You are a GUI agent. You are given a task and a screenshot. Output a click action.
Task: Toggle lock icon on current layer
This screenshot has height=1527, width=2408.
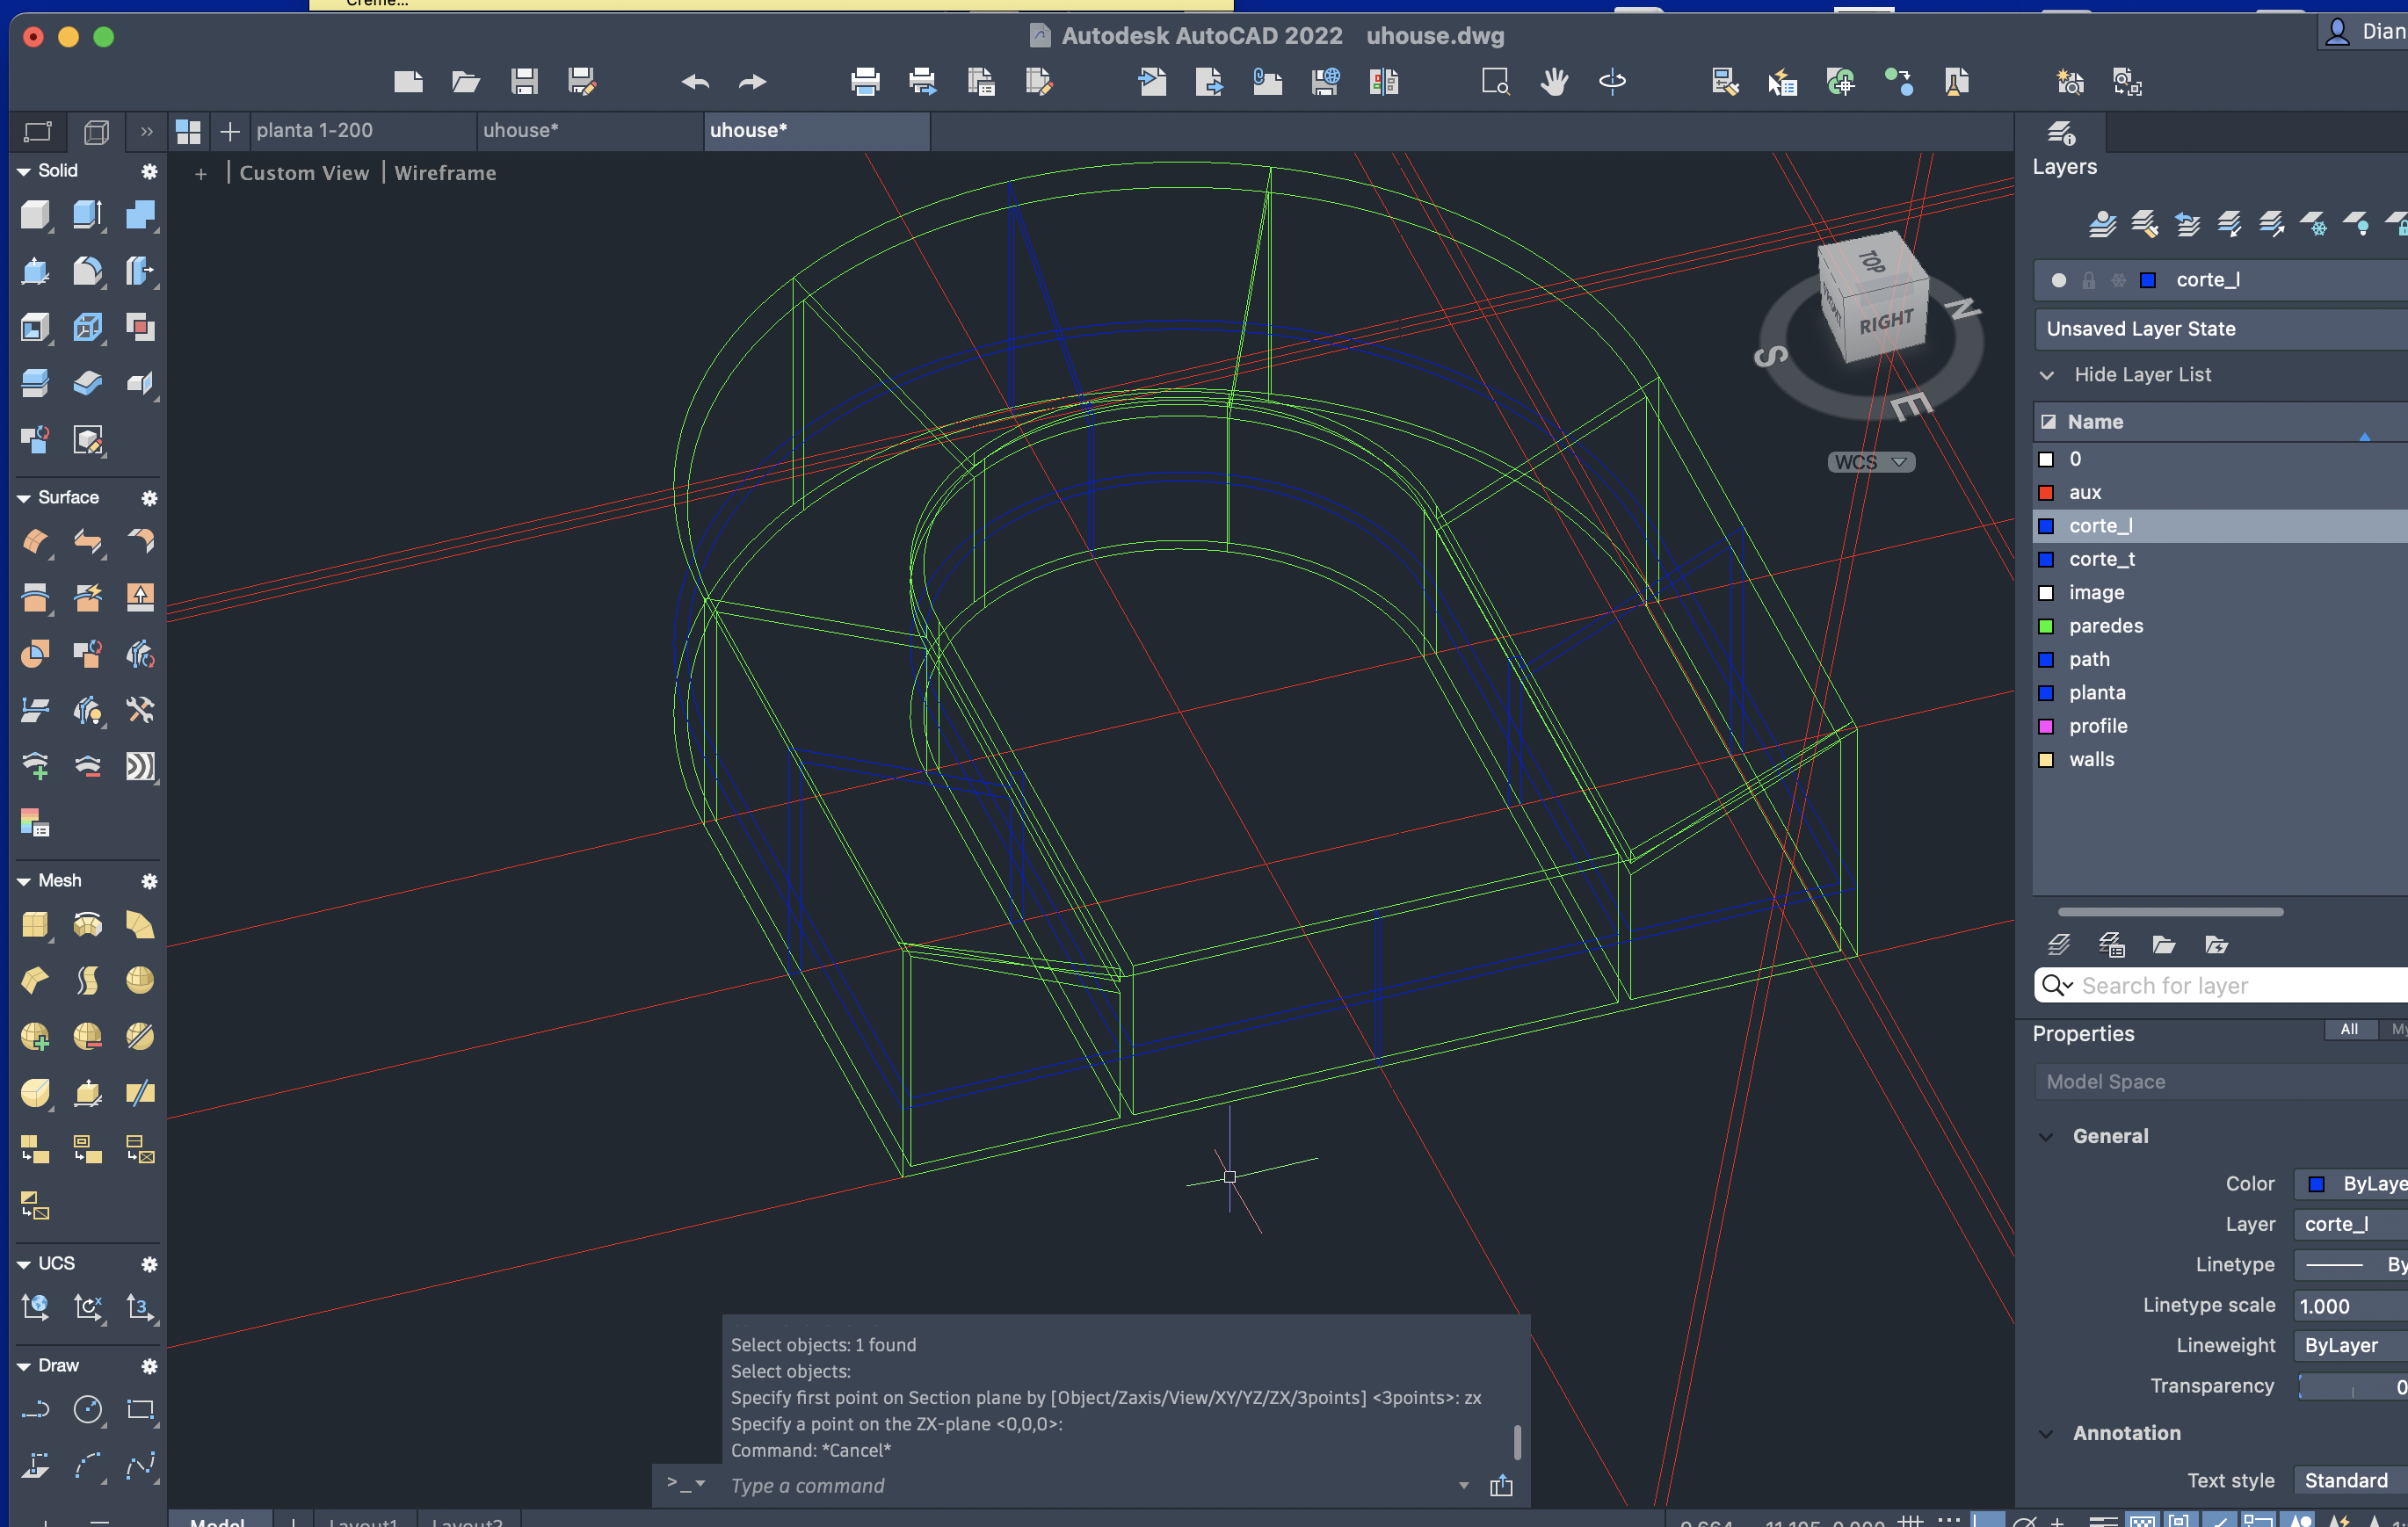2088,281
